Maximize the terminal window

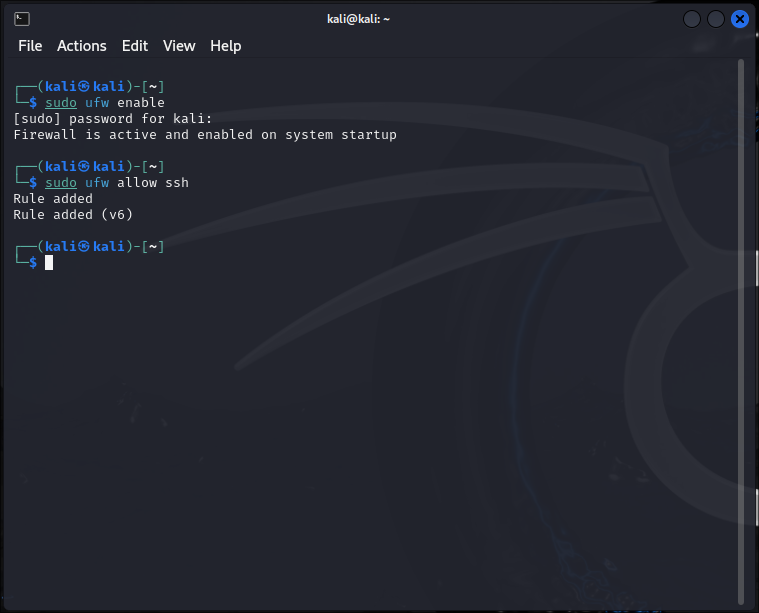[716, 19]
